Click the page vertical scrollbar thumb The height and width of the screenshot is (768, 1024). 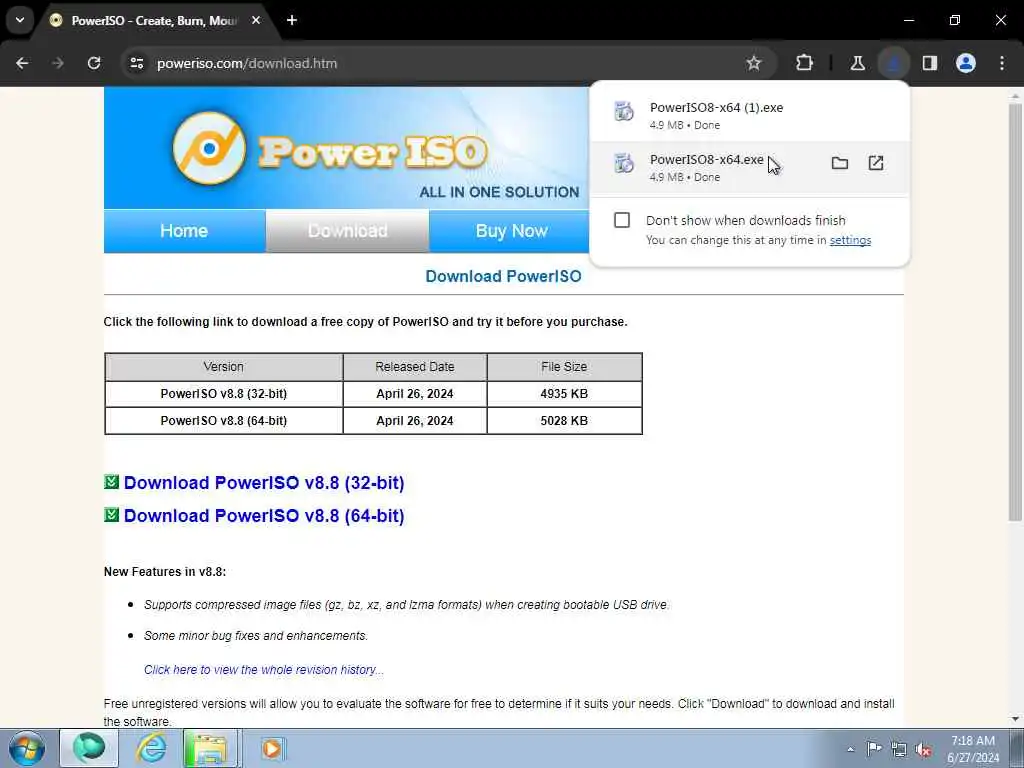pos(1015,312)
